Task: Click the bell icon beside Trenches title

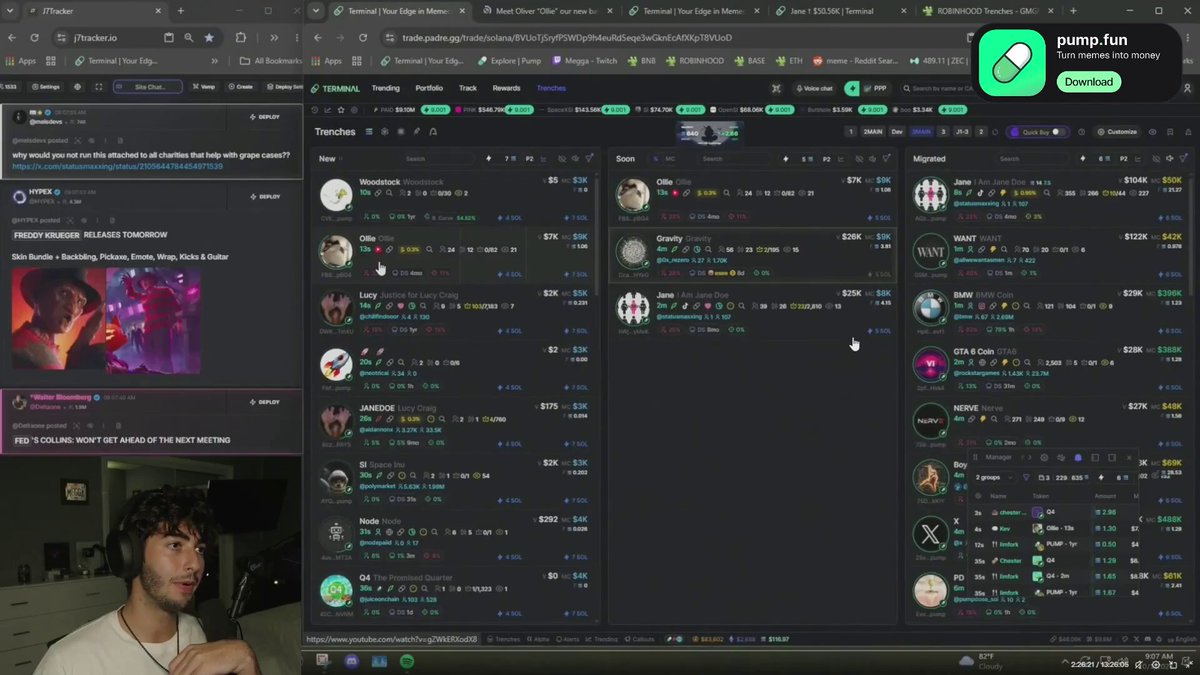Action: tap(432, 132)
